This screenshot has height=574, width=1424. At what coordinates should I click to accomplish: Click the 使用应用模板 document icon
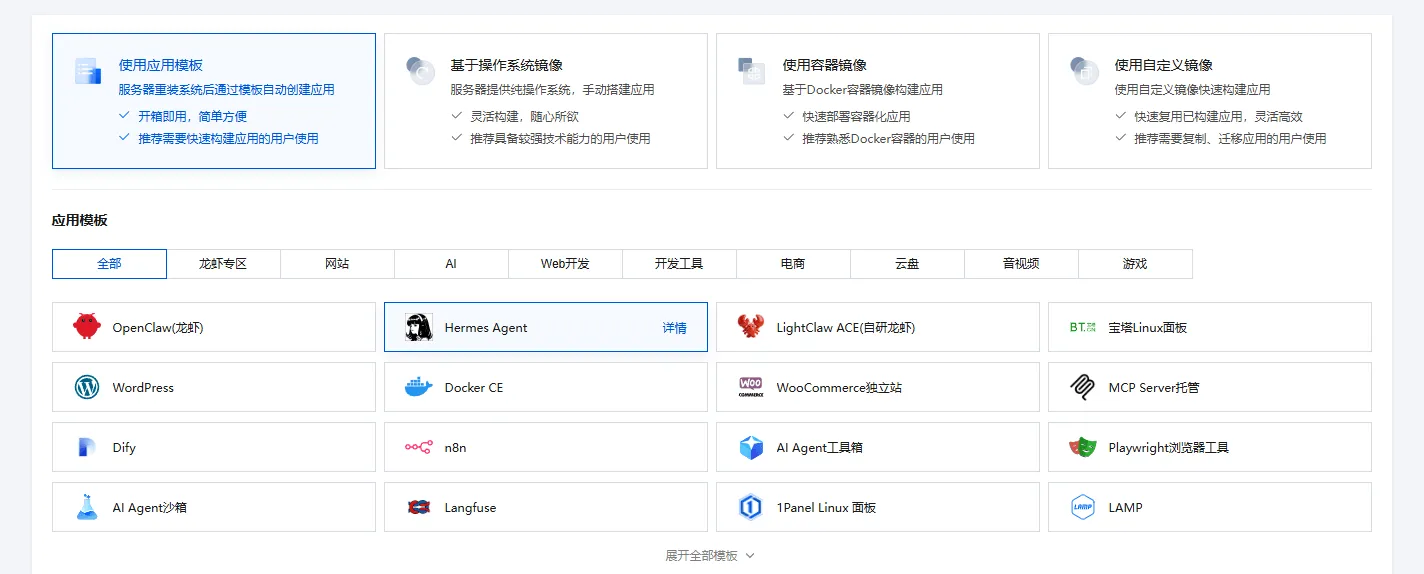[x=88, y=71]
